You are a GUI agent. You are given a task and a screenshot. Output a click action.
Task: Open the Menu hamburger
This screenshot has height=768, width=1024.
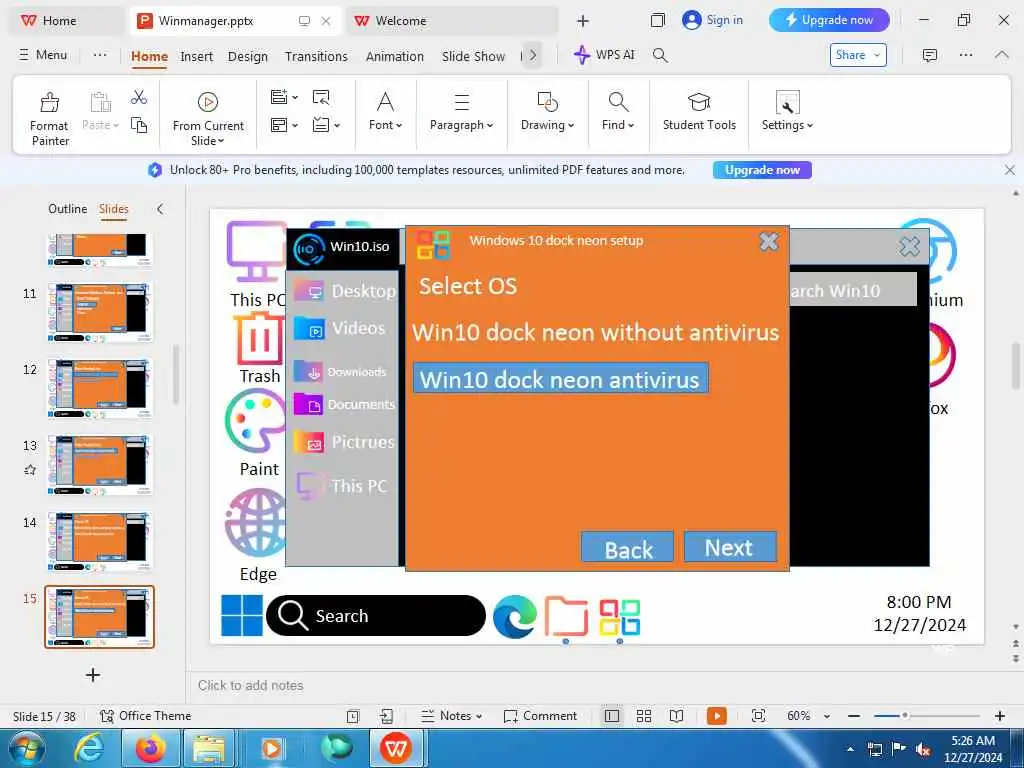(43, 55)
